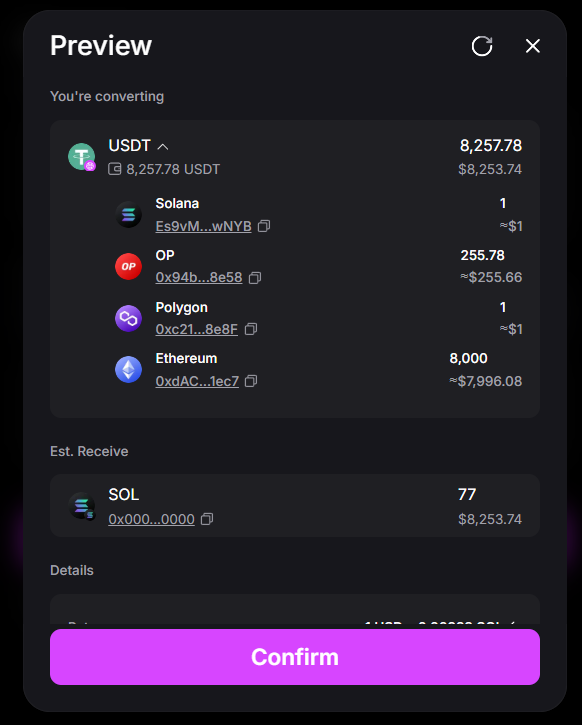Image resolution: width=582 pixels, height=725 pixels.
Task: Refresh the conversion preview quote
Action: pyautogui.click(x=482, y=46)
